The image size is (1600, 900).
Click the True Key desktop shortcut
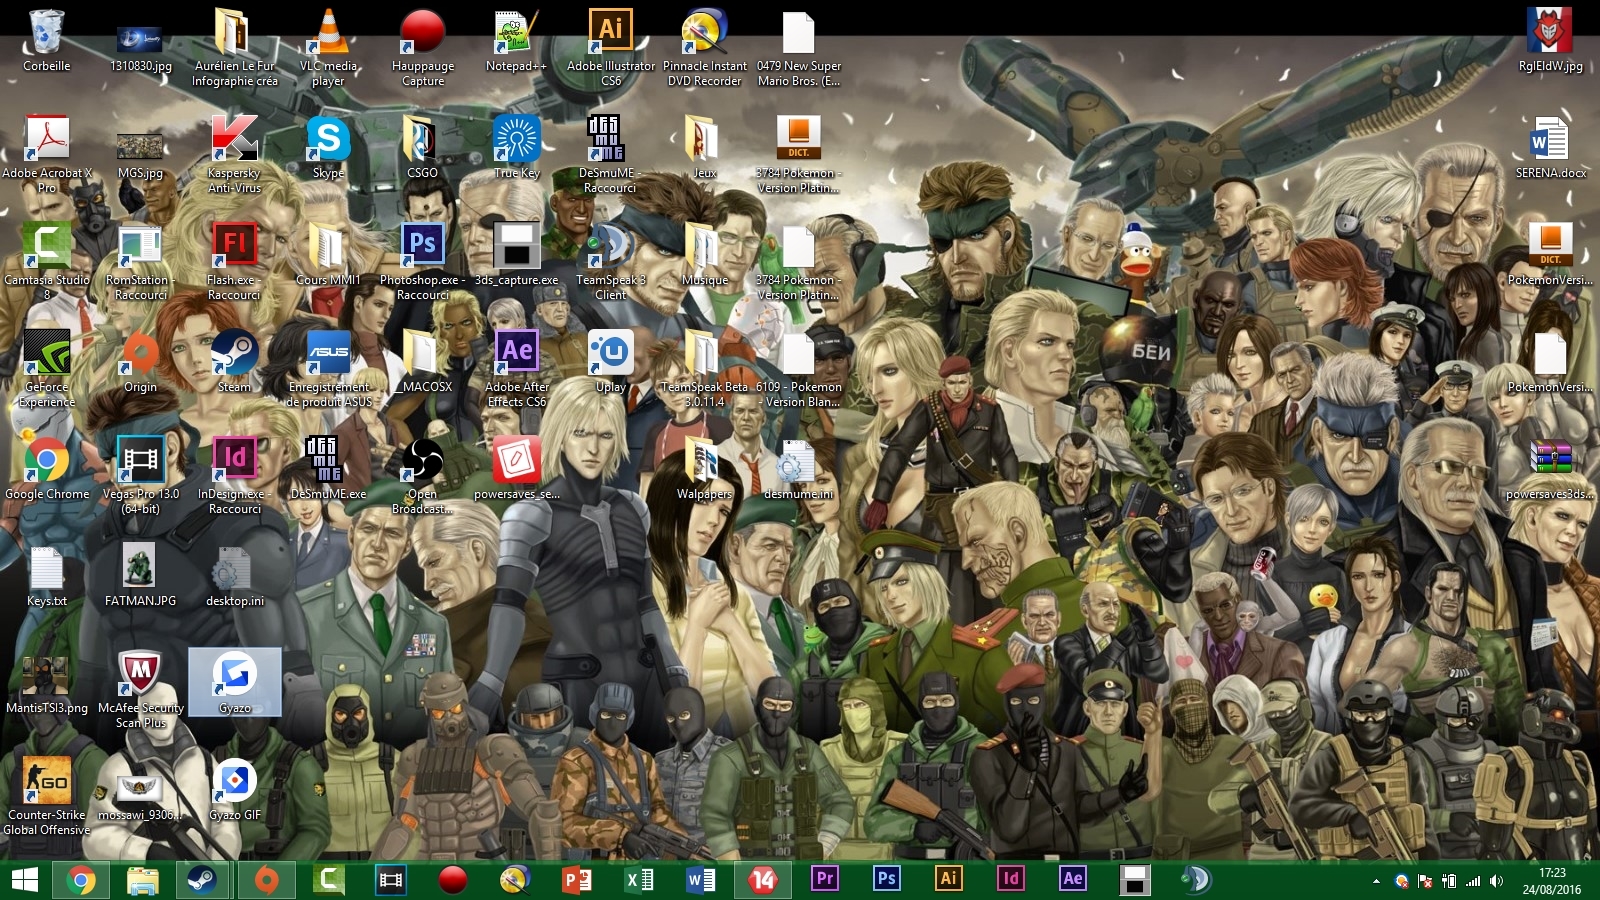tap(517, 147)
